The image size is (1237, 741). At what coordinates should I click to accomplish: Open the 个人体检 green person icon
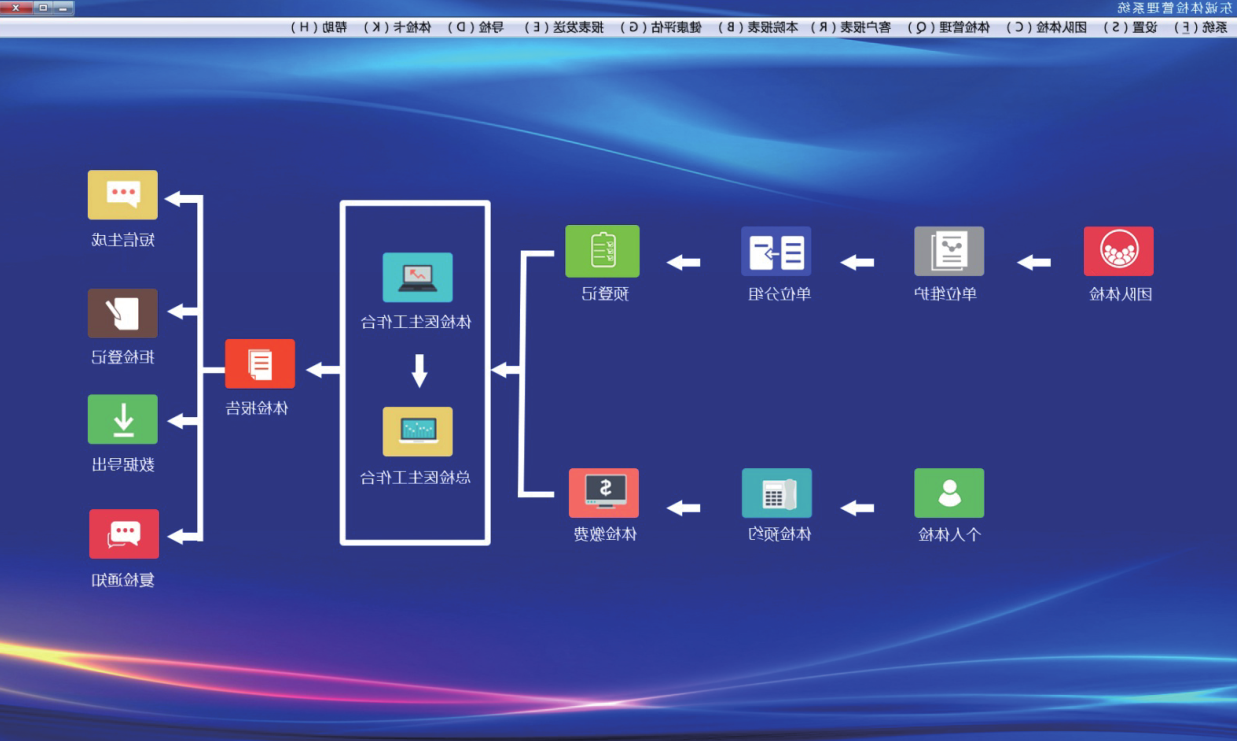(x=949, y=493)
